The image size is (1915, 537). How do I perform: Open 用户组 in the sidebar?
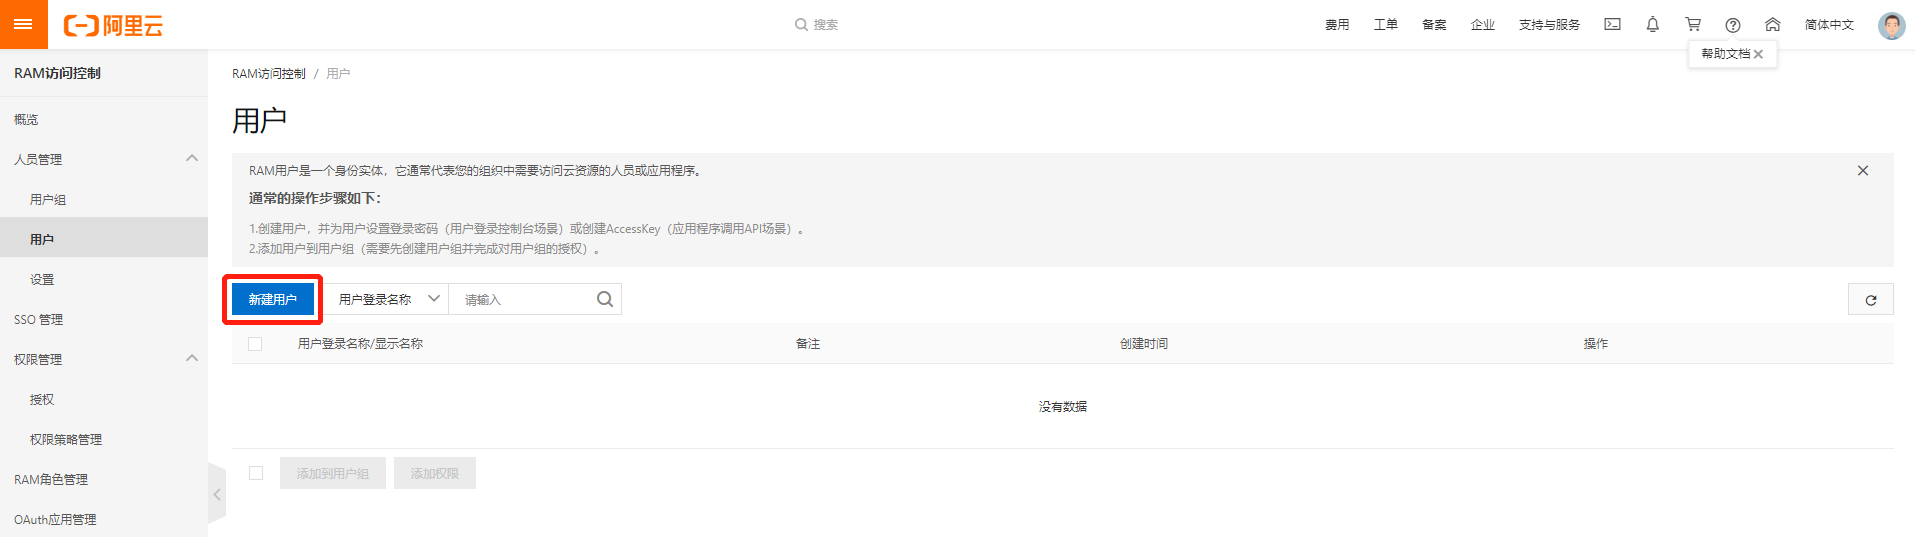pos(48,200)
